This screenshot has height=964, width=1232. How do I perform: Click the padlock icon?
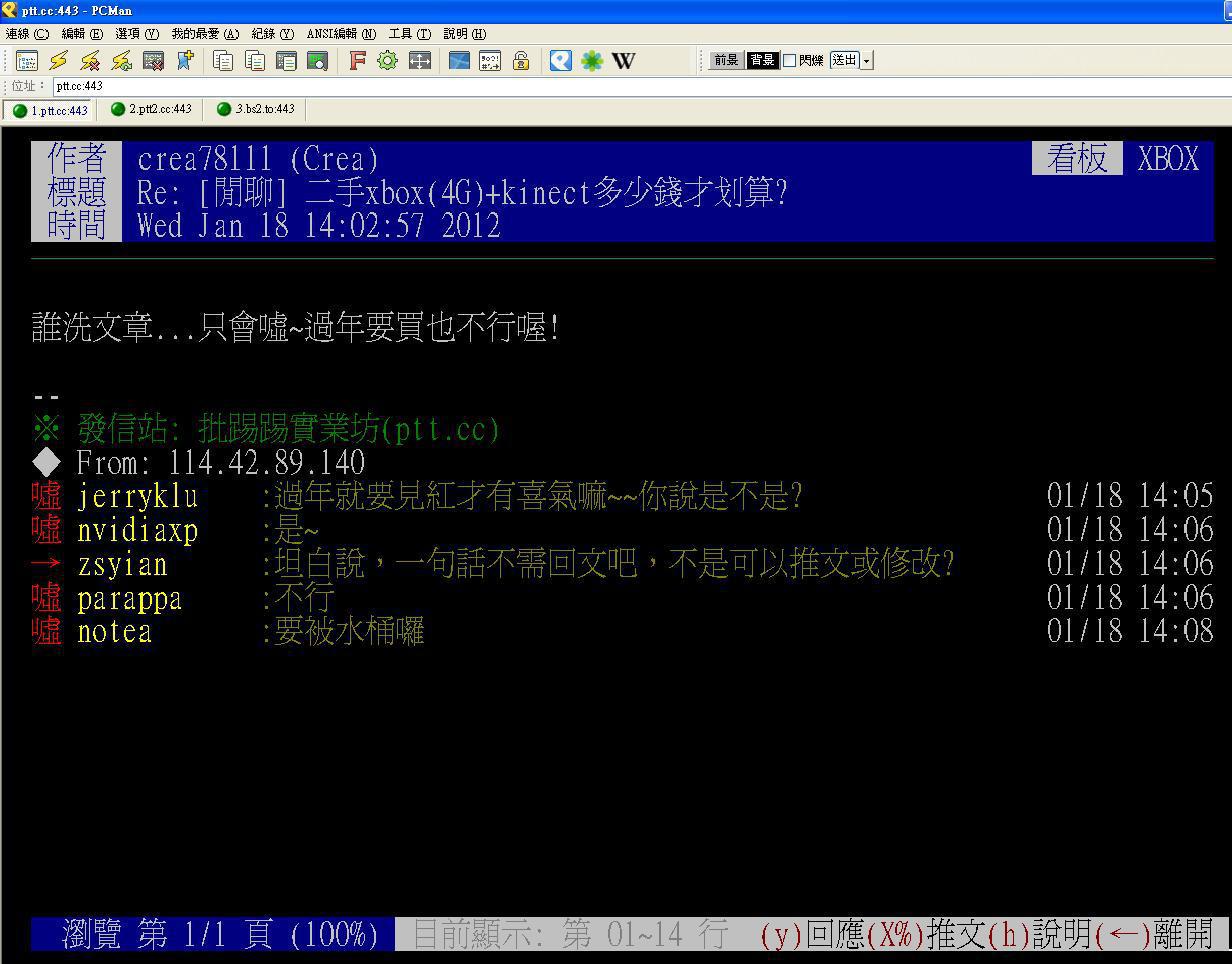point(521,61)
